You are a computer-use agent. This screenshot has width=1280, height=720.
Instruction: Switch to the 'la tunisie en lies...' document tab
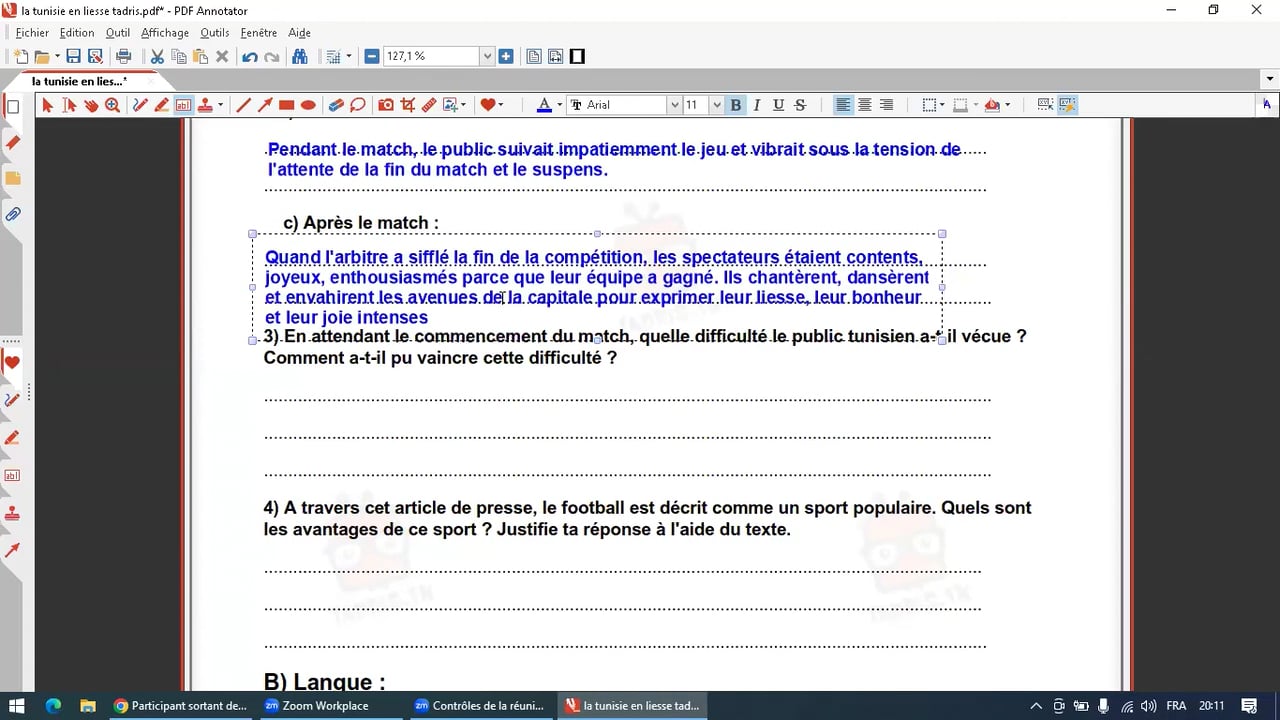[x=79, y=81]
